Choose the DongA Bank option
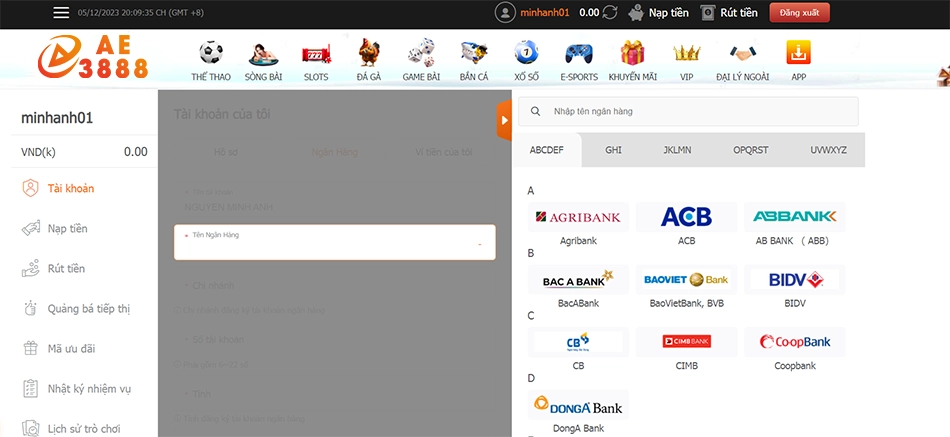 point(578,413)
